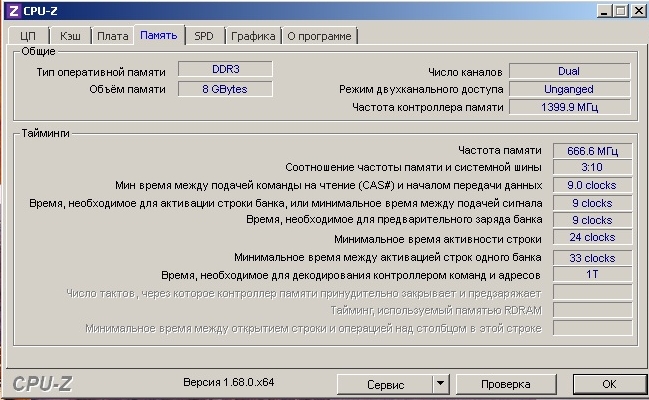
Task: Close the CPU-Z window
Action: [639, 11]
